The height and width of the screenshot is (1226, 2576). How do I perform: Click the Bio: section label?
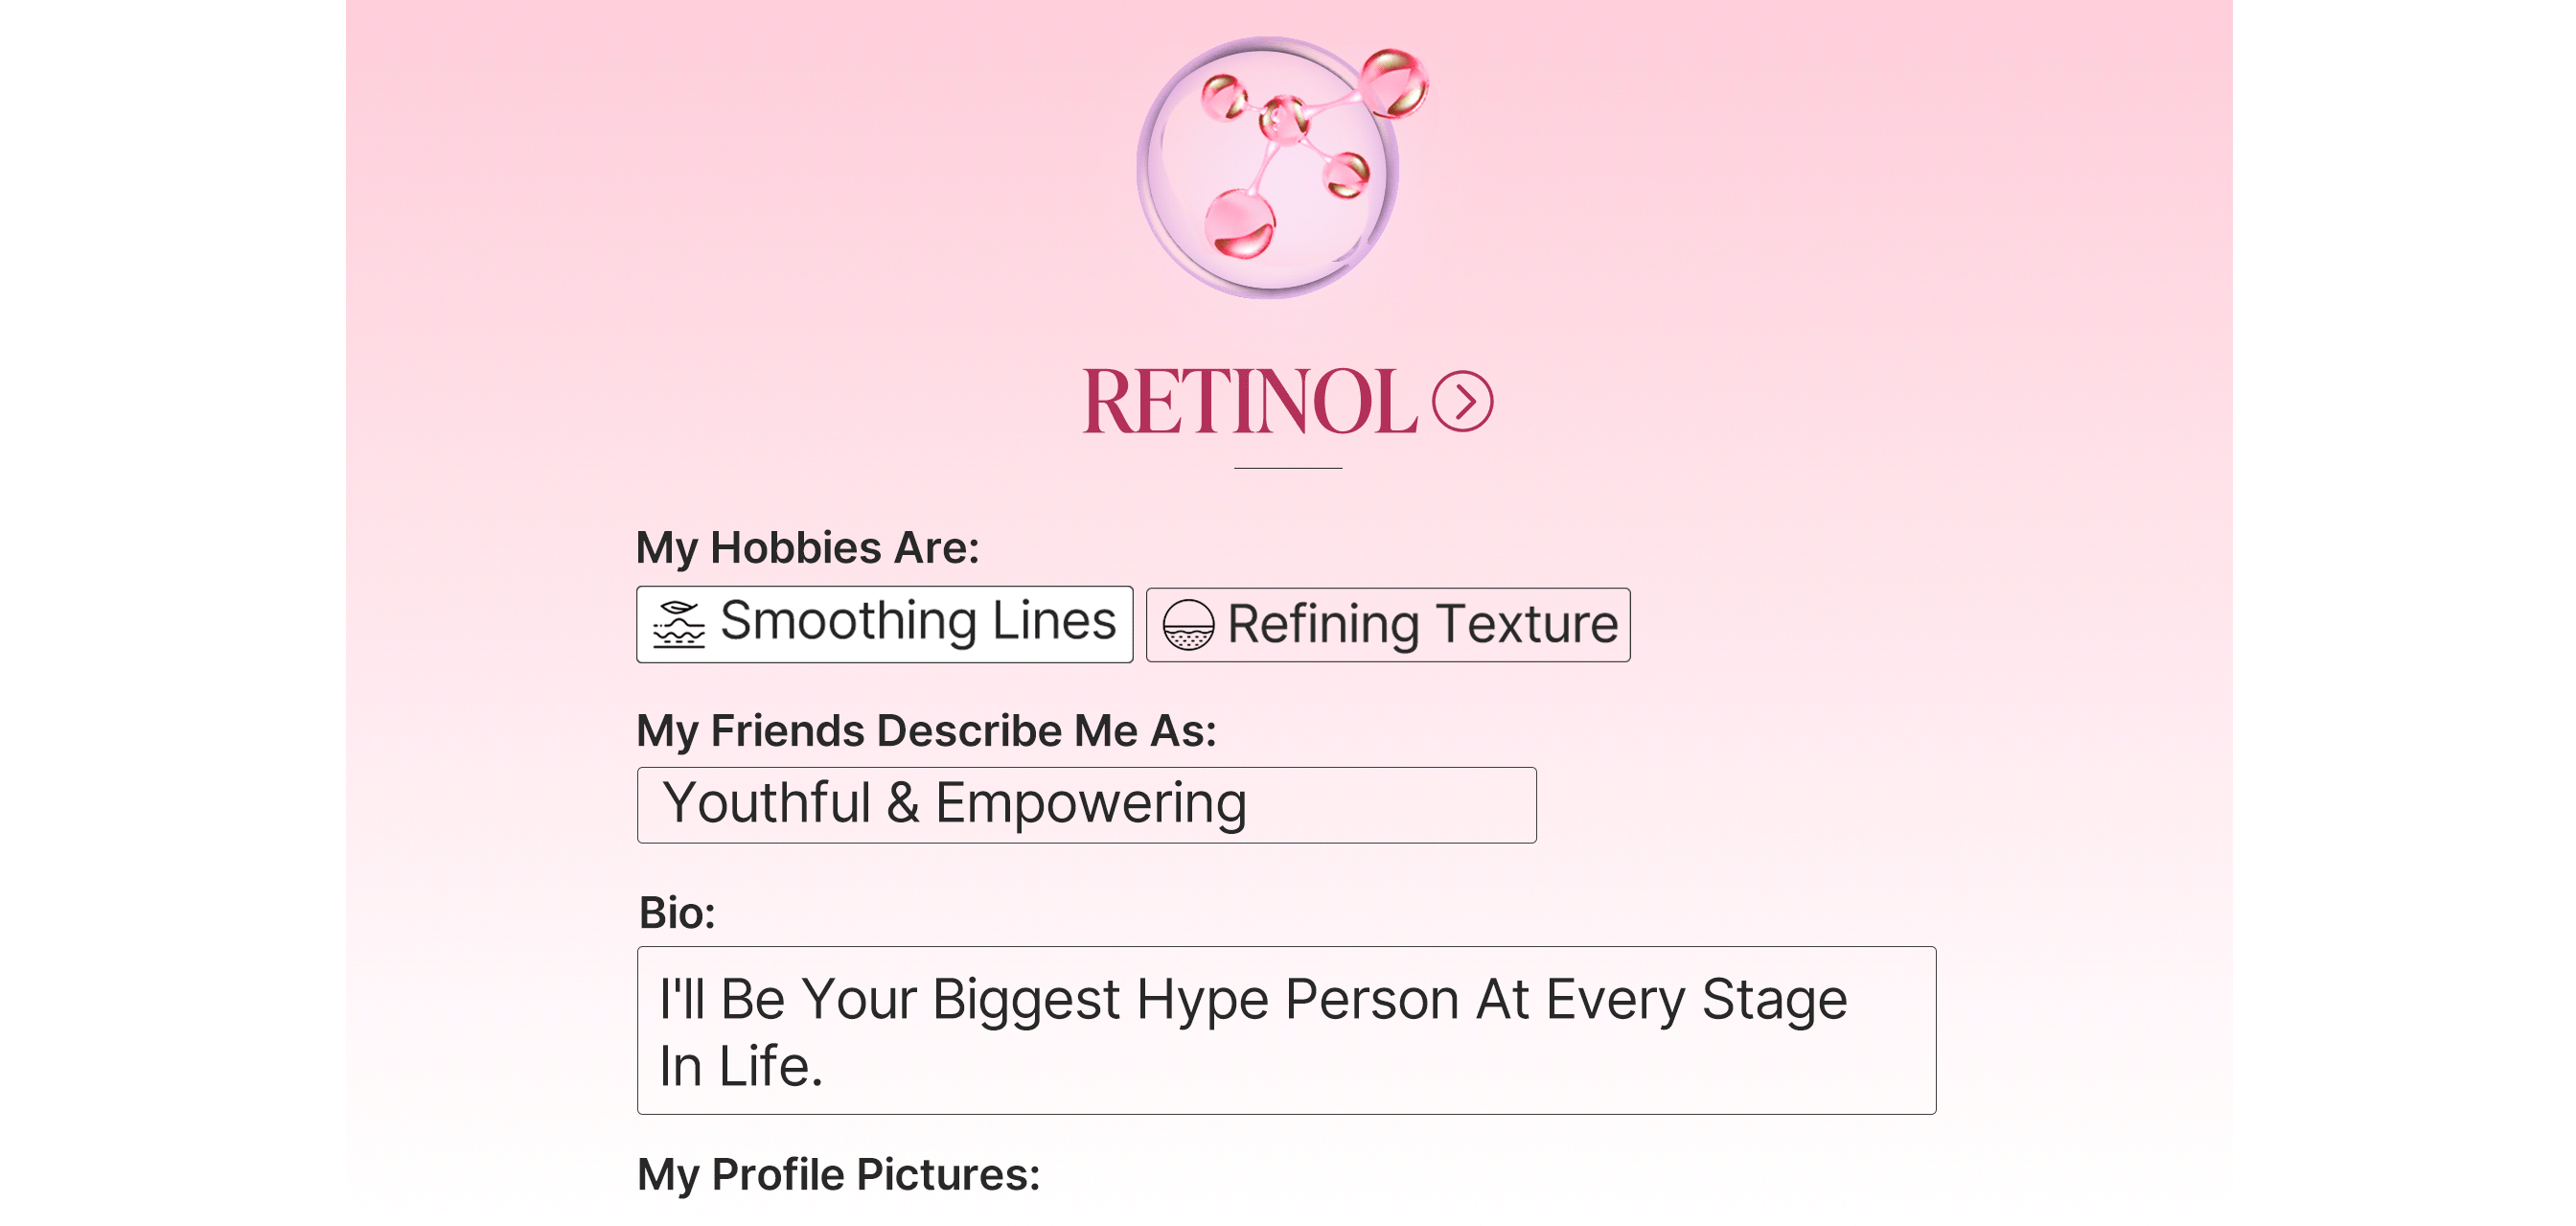click(677, 913)
